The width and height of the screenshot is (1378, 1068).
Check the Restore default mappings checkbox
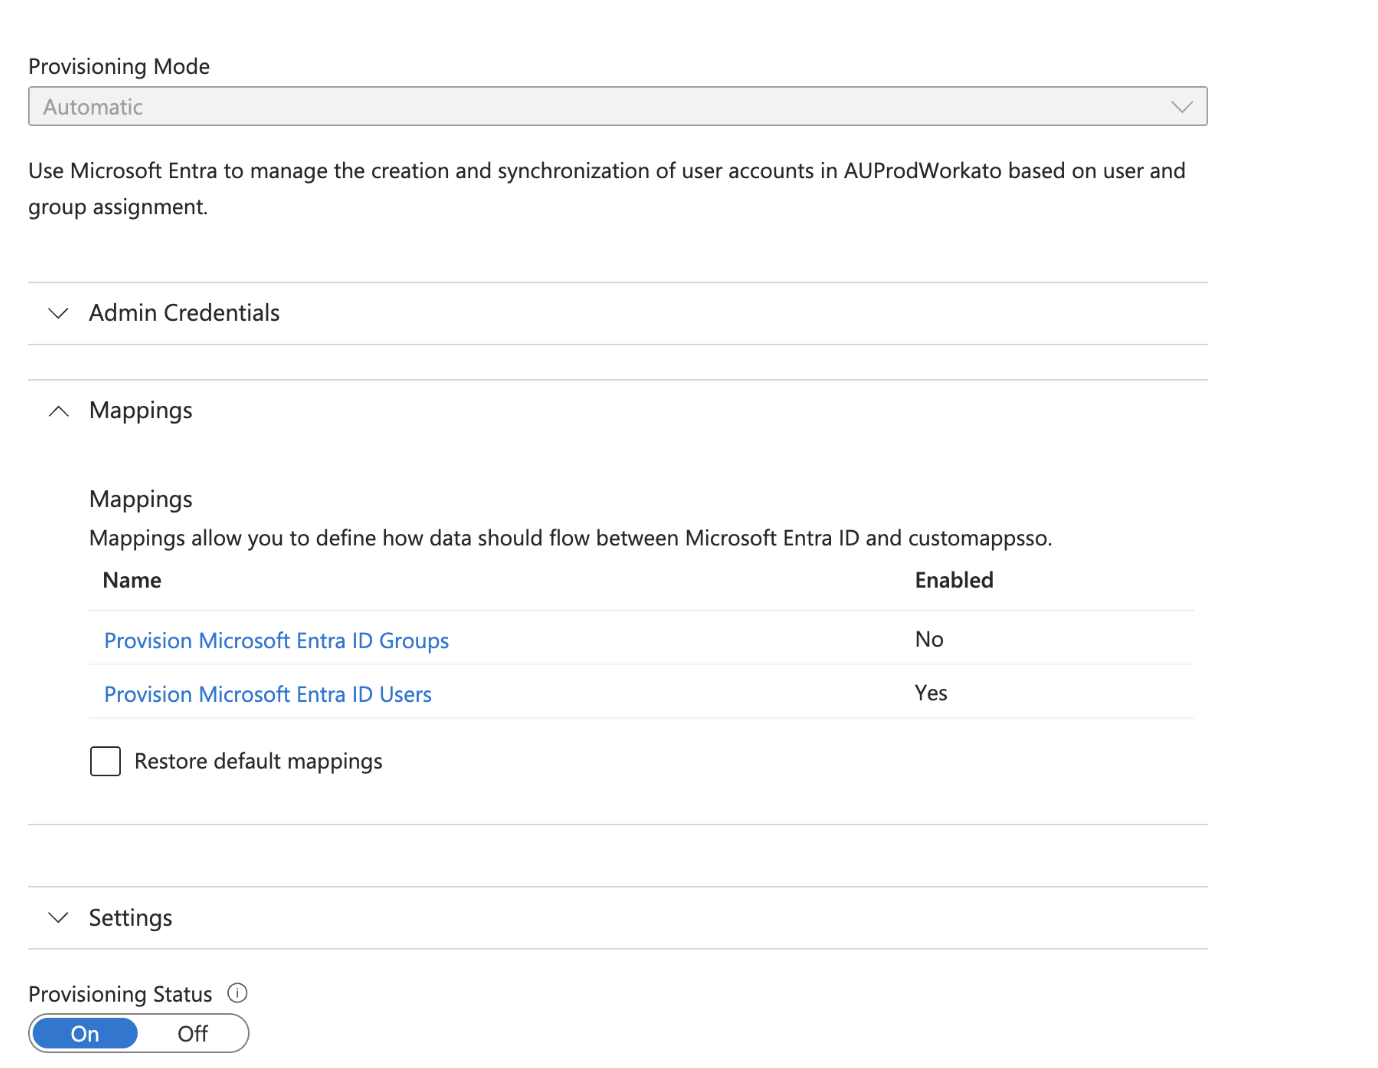[105, 761]
